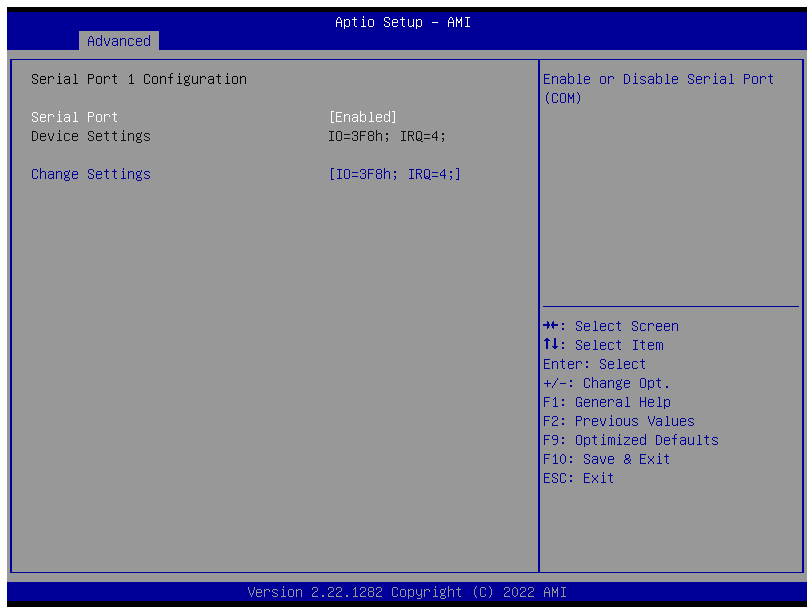810x610 pixels.
Task: Select the Serial Port setting label
Action: (x=75, y=117)
